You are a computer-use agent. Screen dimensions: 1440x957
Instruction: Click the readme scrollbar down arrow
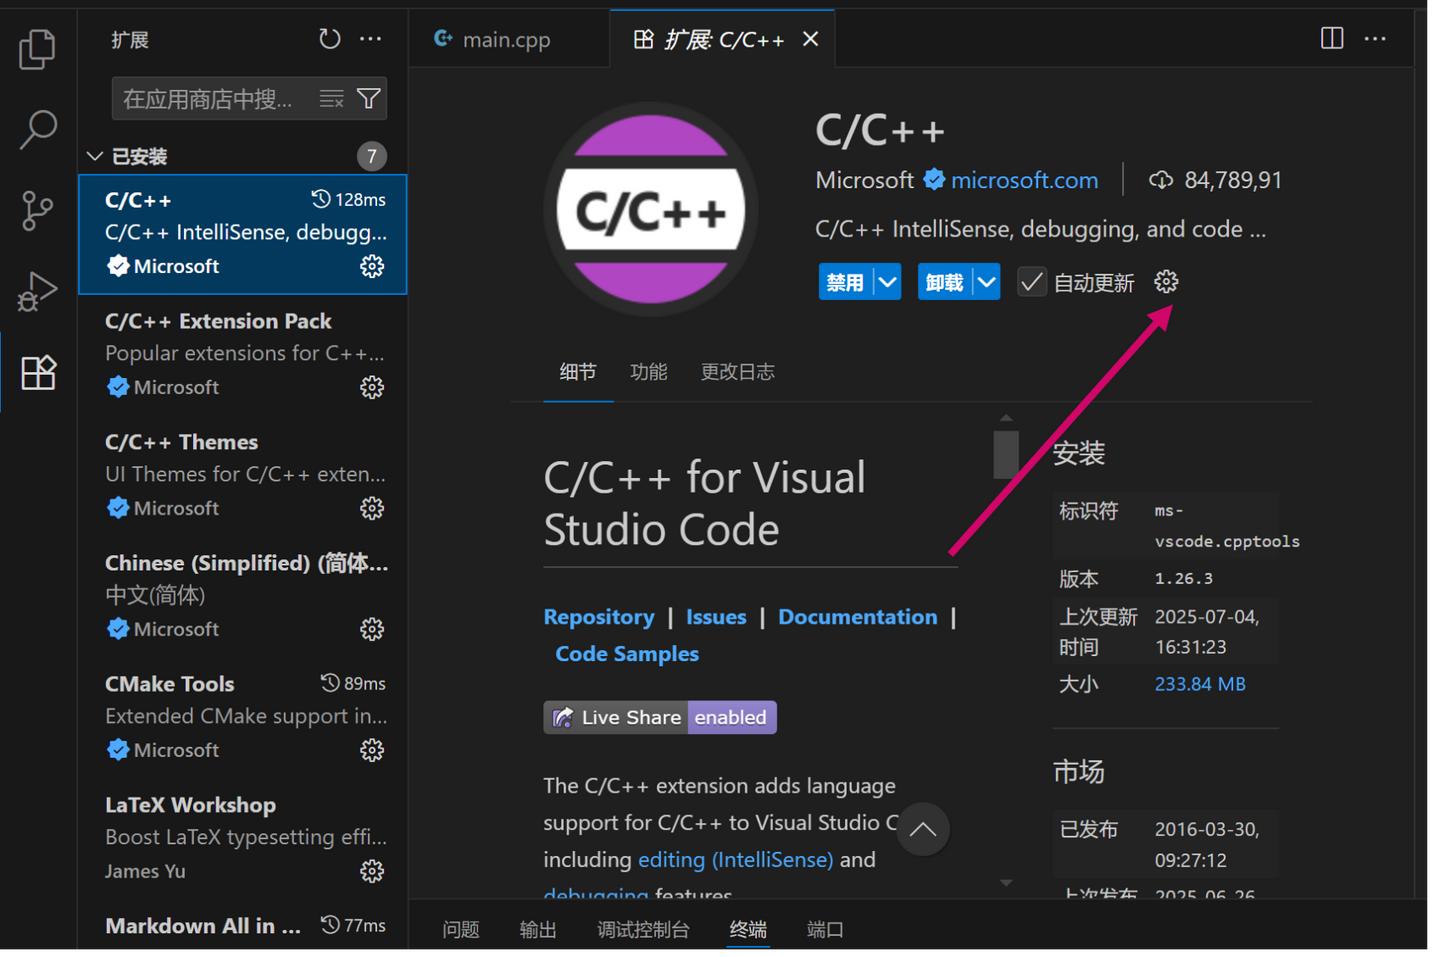coord(1006,883)
